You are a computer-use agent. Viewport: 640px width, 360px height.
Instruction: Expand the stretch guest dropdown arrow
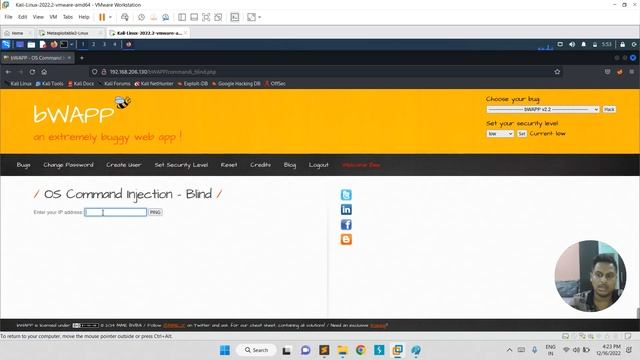tap(260, 17)
